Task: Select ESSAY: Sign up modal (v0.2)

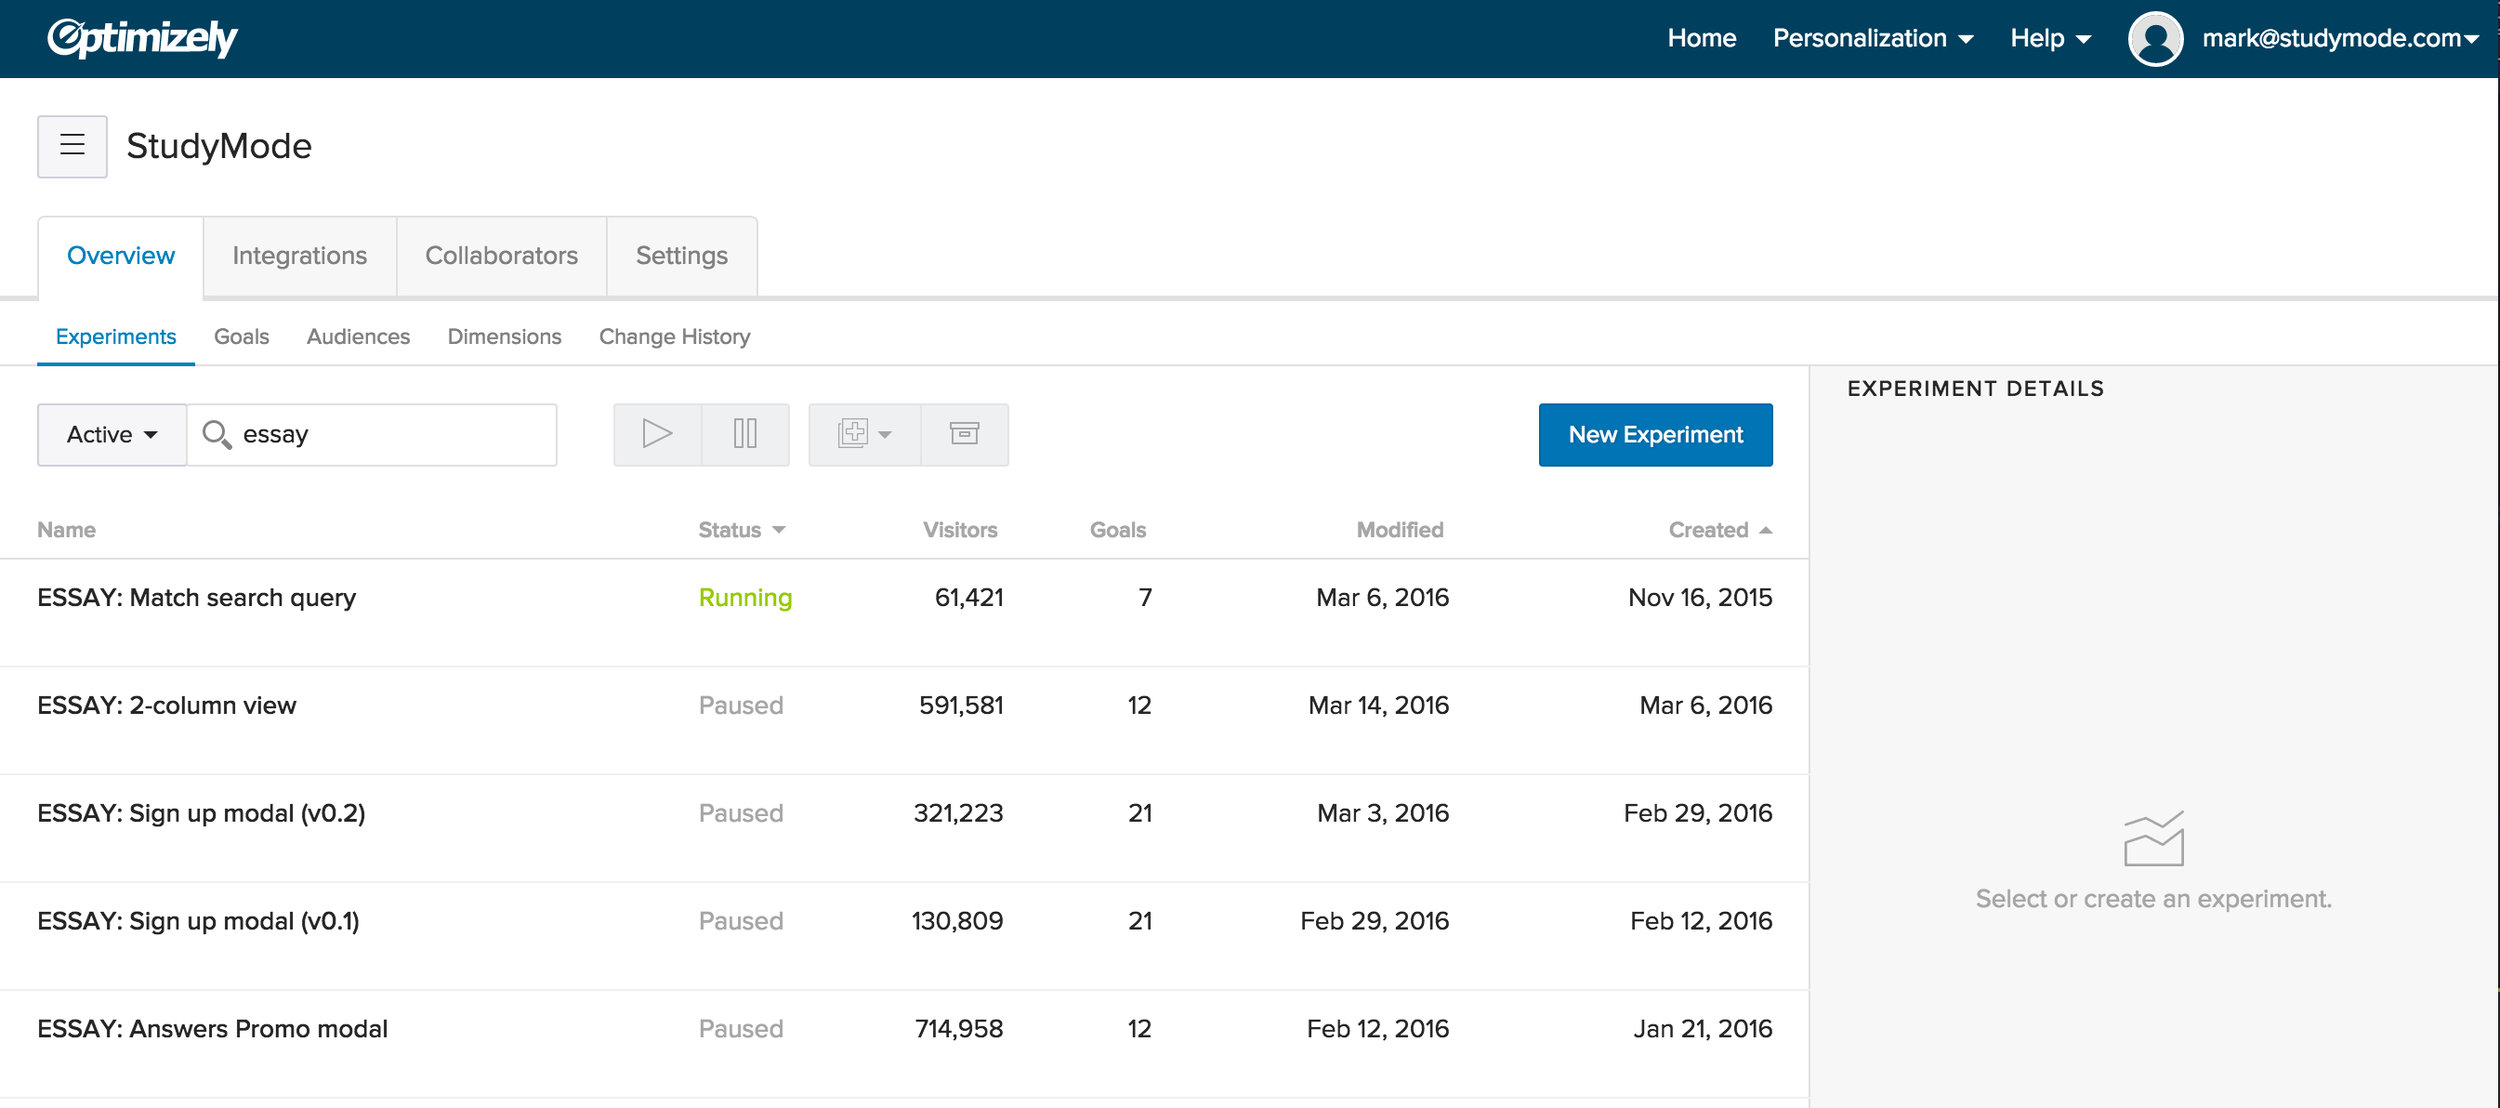Action: [x=201, y=814]
